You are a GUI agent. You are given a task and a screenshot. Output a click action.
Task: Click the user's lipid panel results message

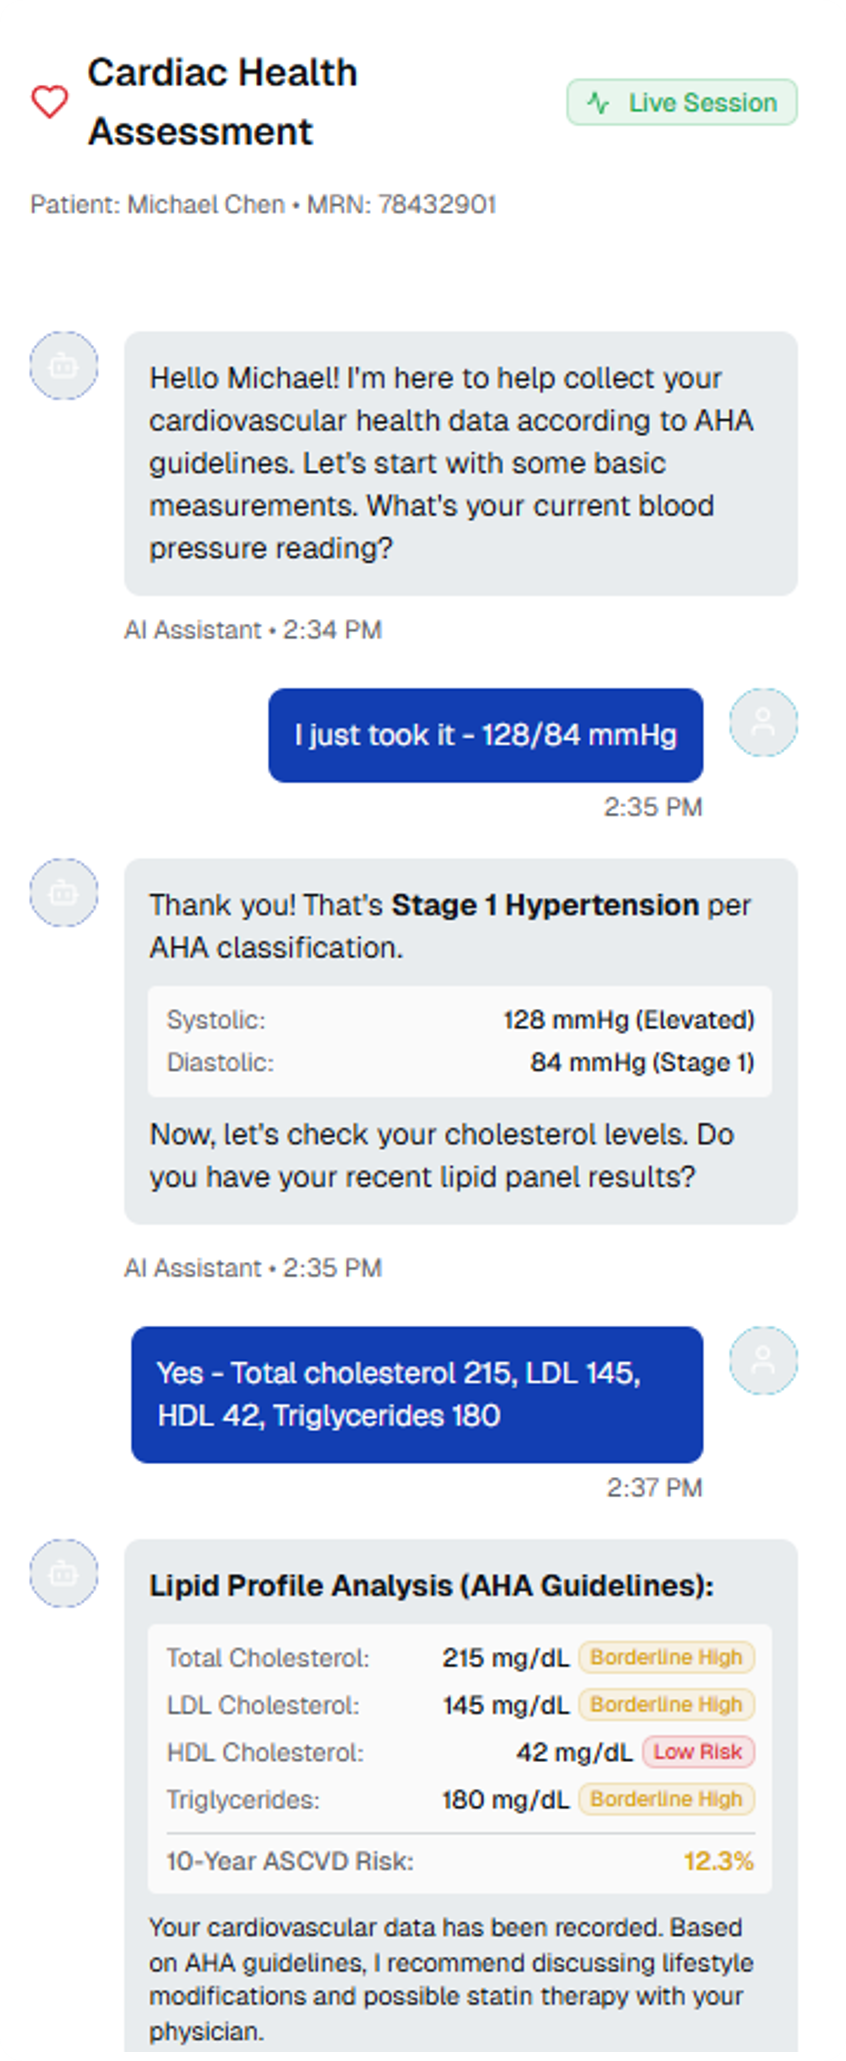coord(417,1394)
